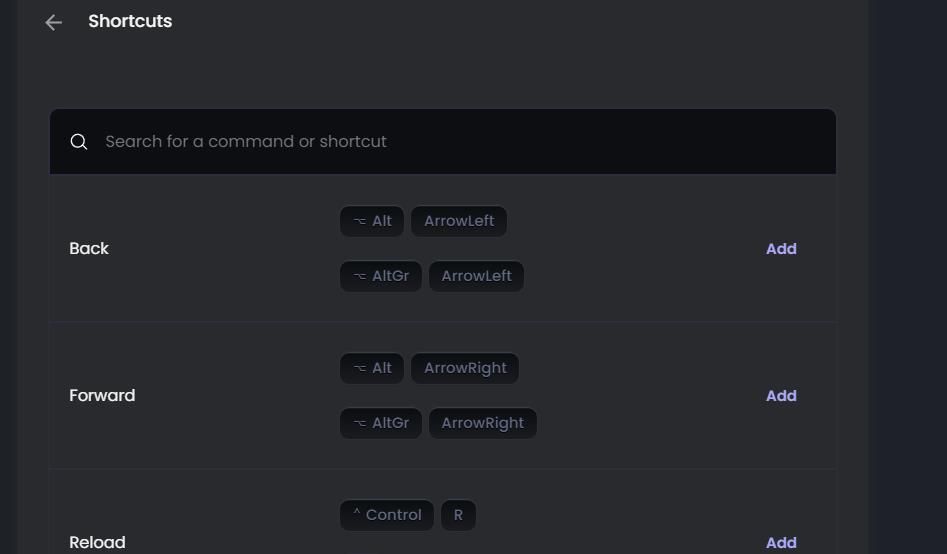Screen dimensions: 947x554
Task: Click ArrowLeft key in Back's AltGr shortcut
Action: [x=476, y=276]
